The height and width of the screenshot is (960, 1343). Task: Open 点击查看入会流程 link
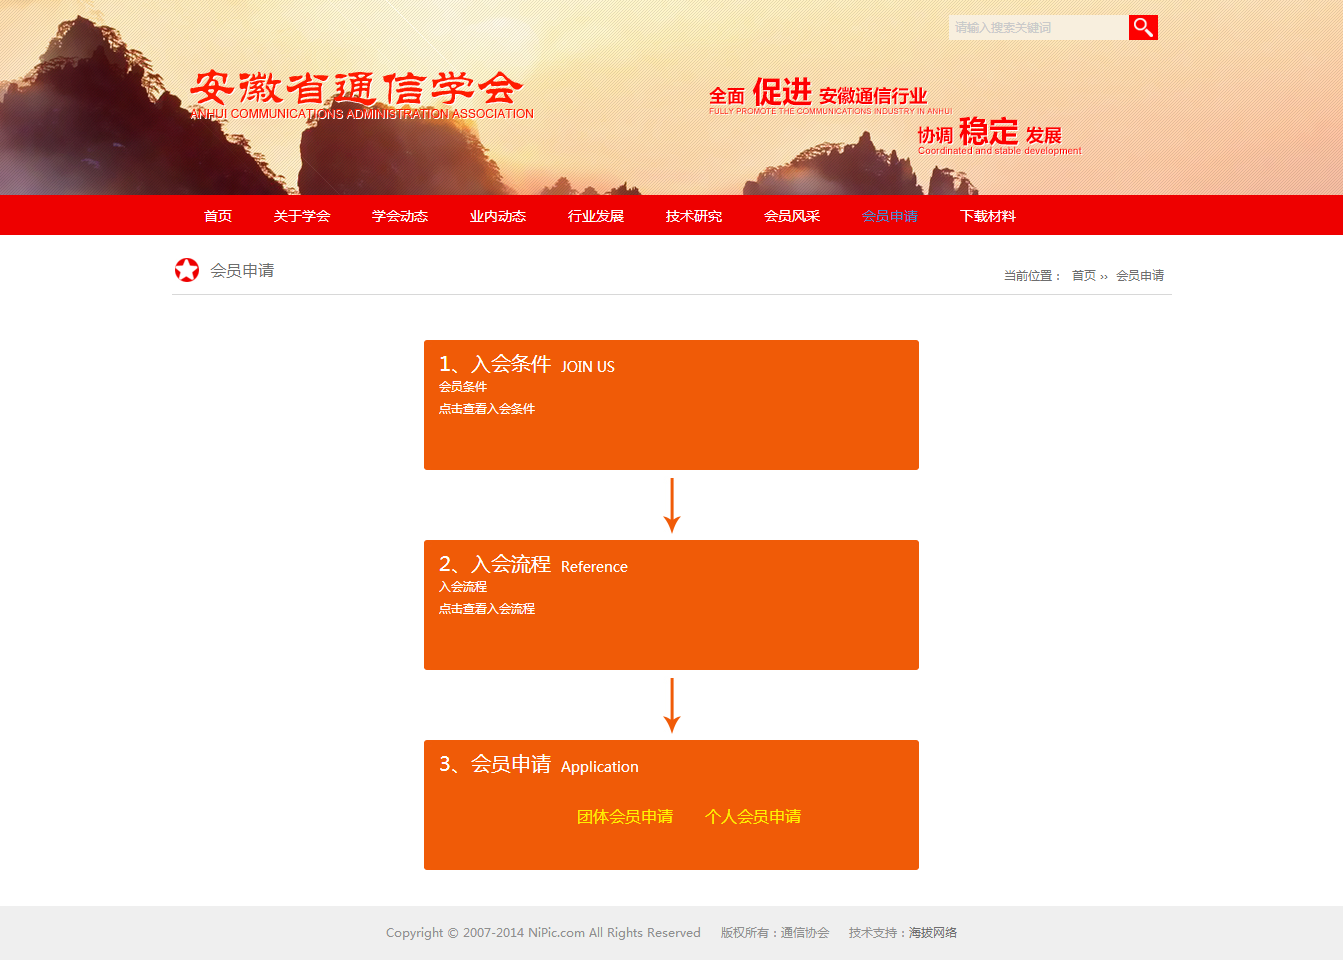click(x=487, y=609)
